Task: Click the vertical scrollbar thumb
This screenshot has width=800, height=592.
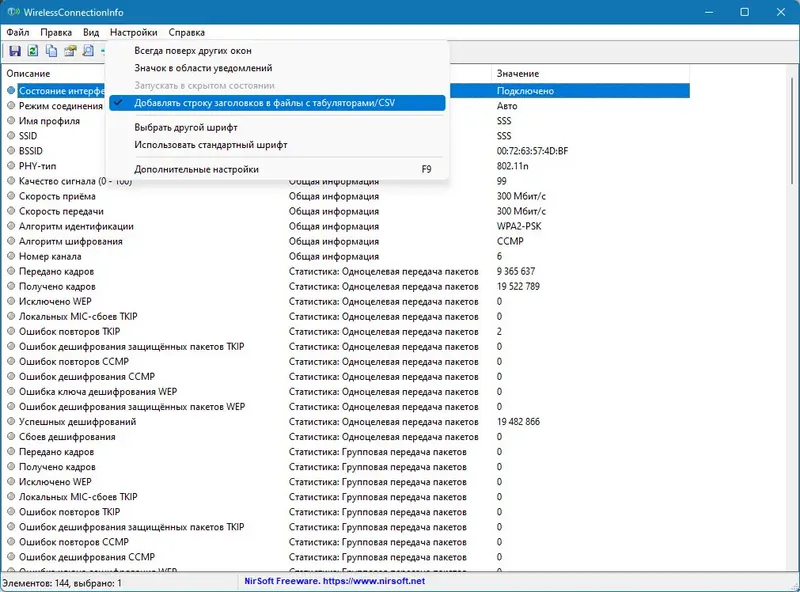Action: coord(792,130)
